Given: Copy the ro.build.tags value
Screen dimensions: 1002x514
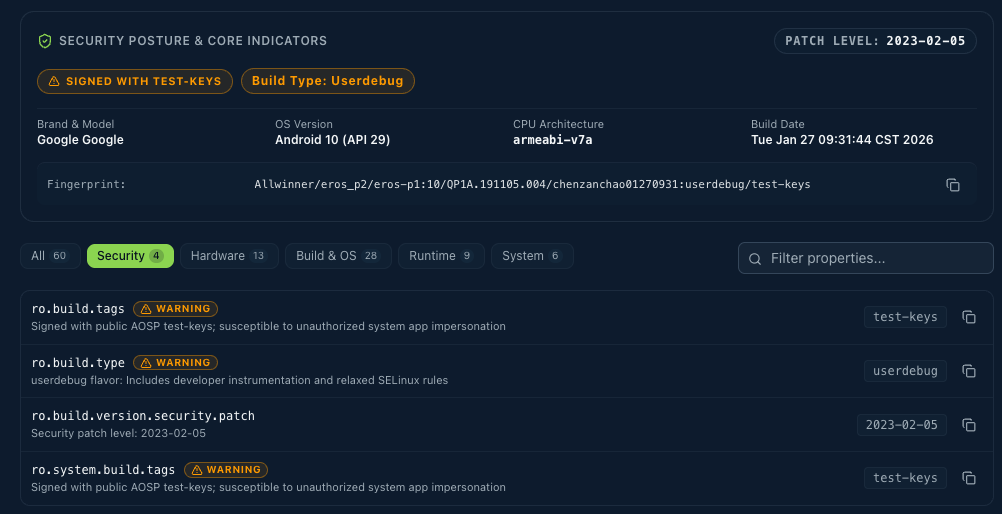Looking at the screenshot, I should point(969,317).
